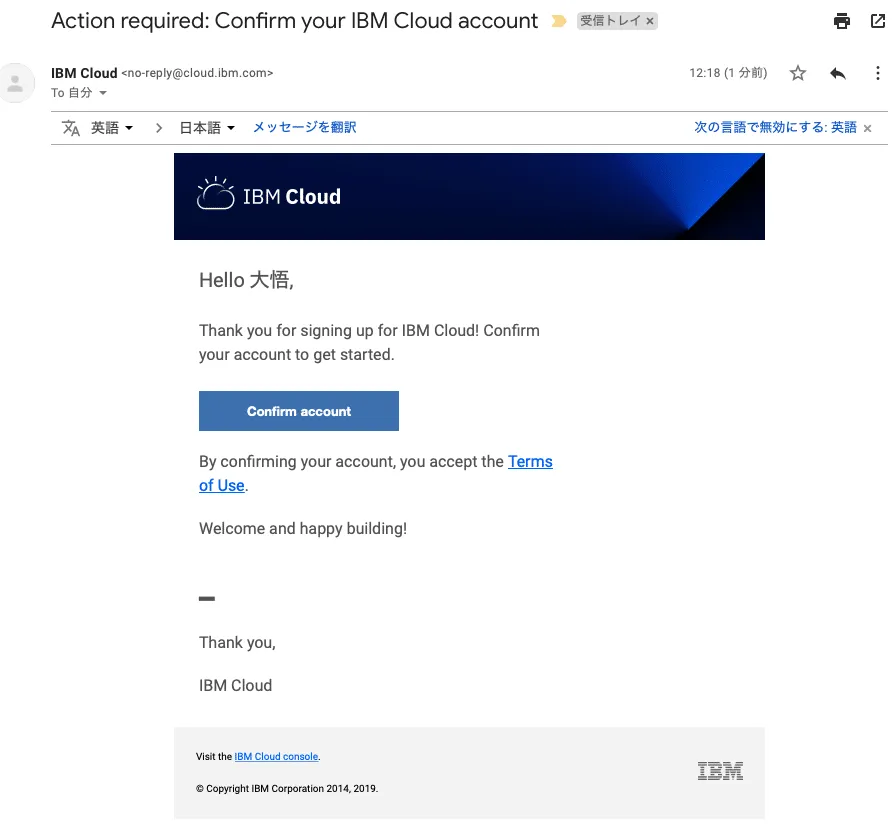Print this email using the printer icon
Viewport: 894px width, 832px height.
(x=842, y=21)
